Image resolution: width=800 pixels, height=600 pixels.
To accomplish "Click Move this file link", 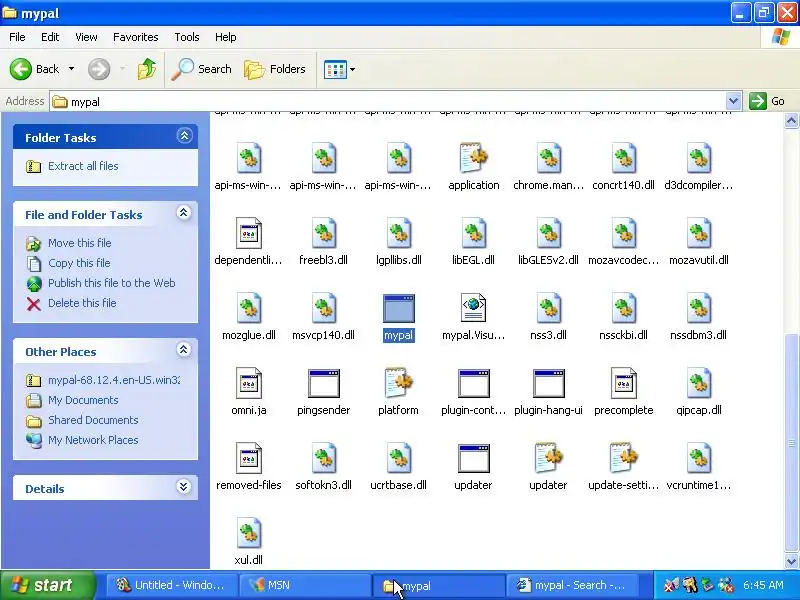I will tap(79, 243).
